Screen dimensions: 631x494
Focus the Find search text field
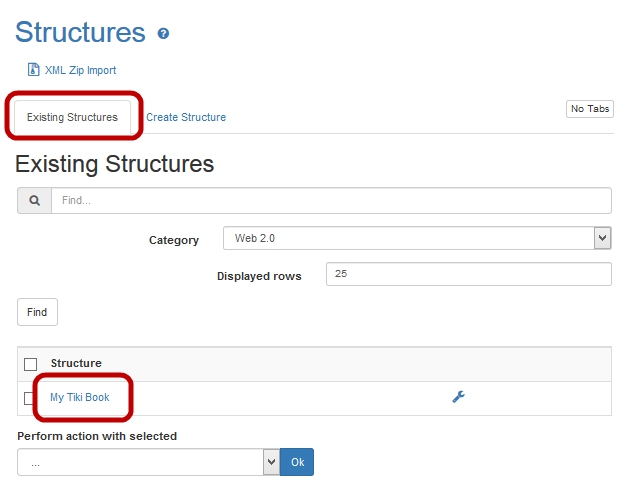pos(330,201)
